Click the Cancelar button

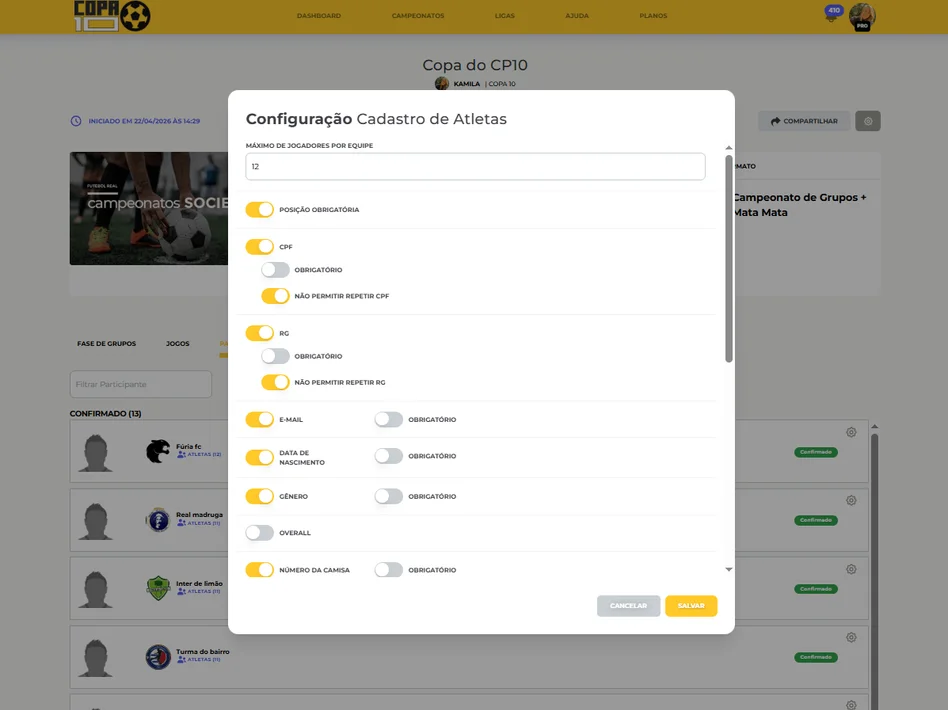(x=628, y=606)
